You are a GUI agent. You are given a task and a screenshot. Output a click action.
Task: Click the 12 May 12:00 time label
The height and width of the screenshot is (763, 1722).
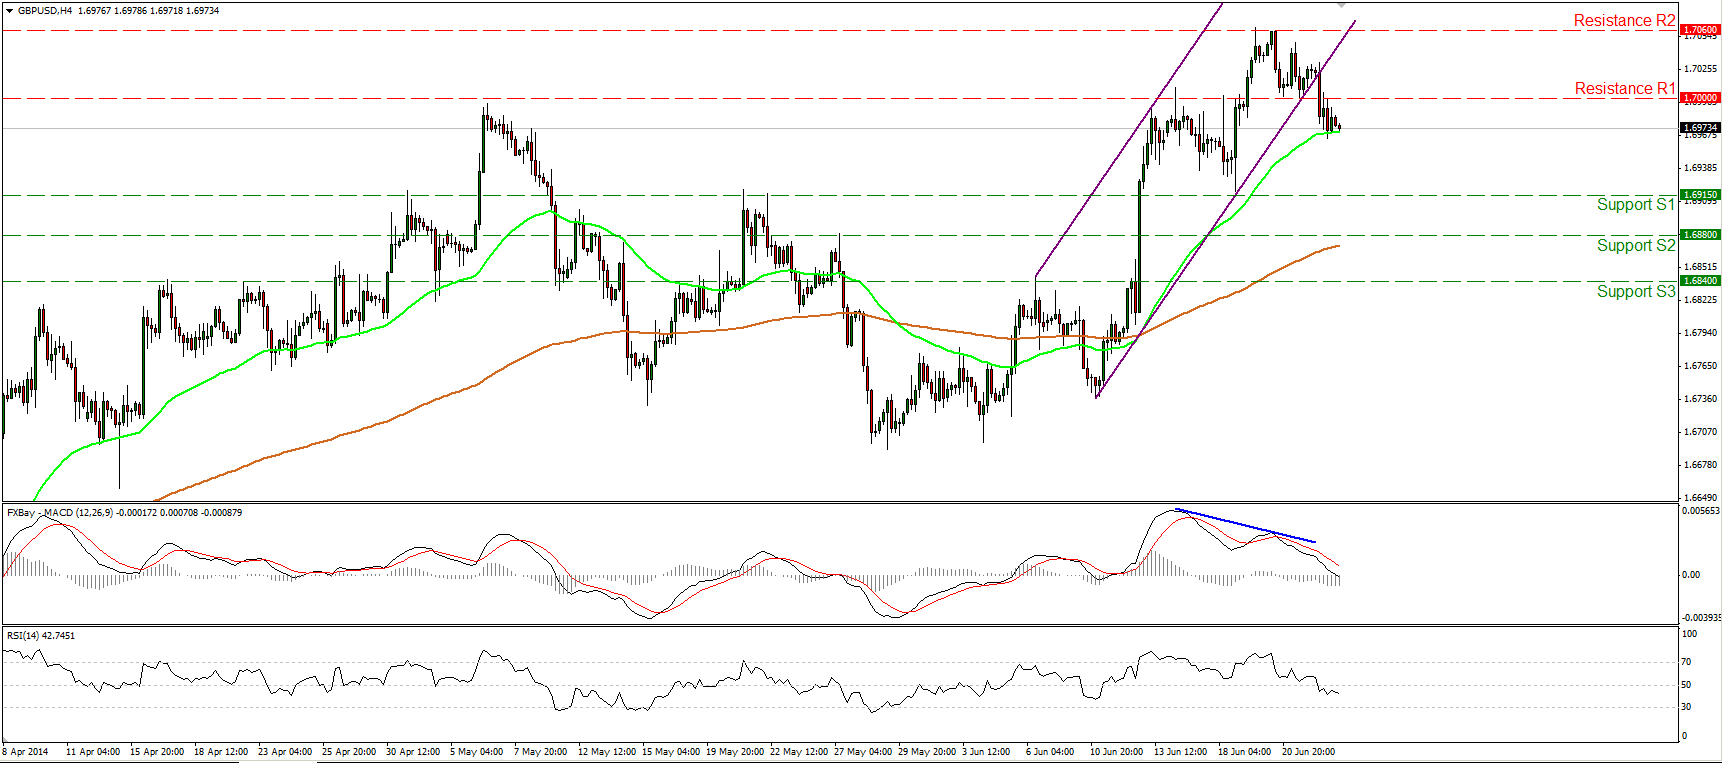pyautogui.click(x=607, y=752)
